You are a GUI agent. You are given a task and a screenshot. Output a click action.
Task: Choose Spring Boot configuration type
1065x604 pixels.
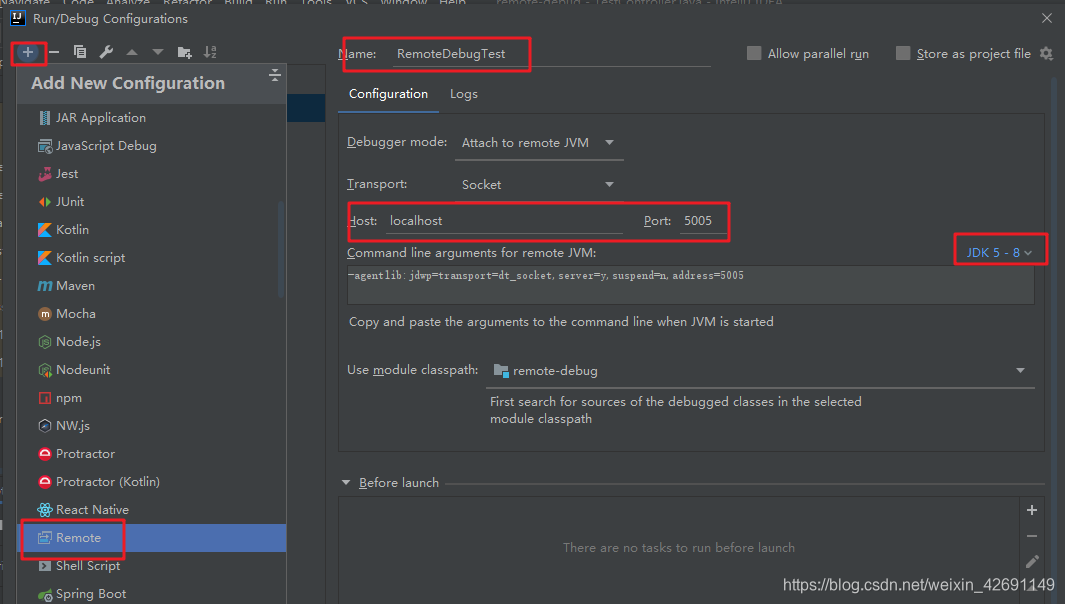pos(151,593)
